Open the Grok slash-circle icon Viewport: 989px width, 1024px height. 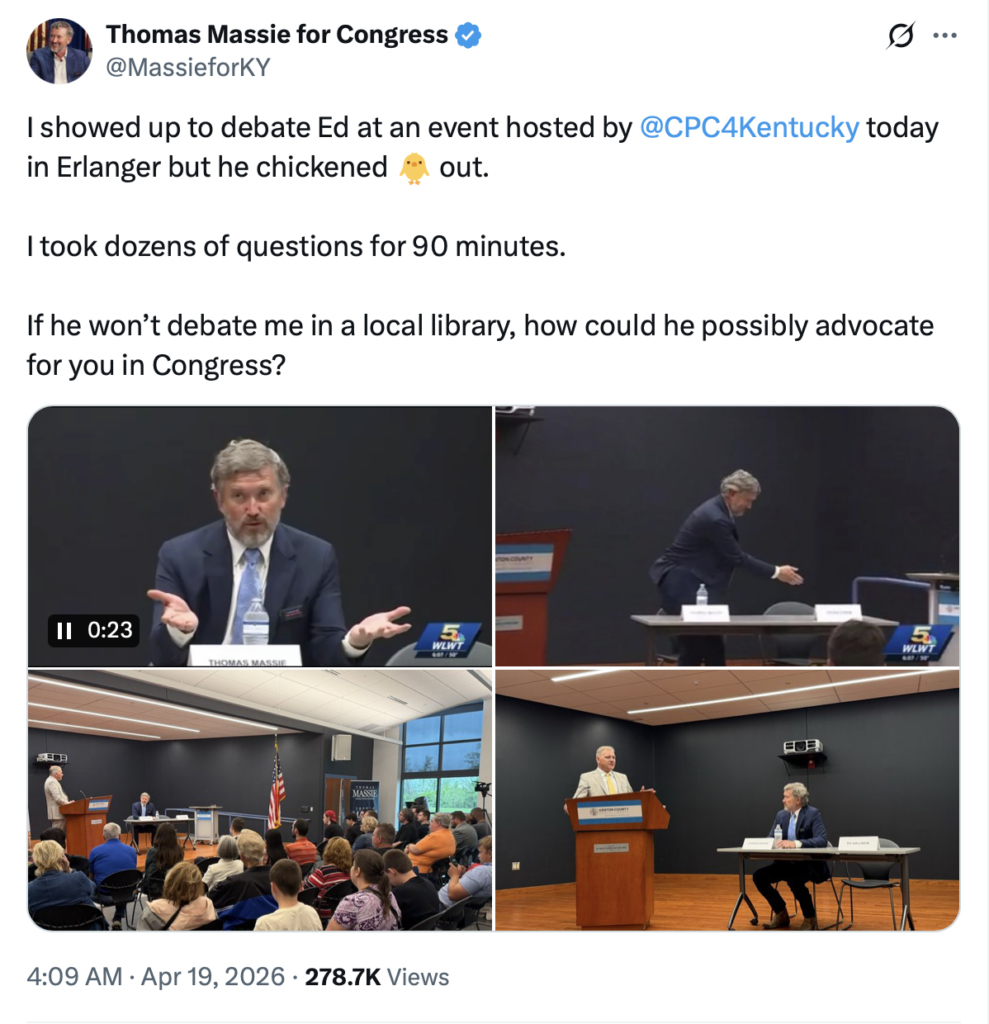tap(900, 35)
